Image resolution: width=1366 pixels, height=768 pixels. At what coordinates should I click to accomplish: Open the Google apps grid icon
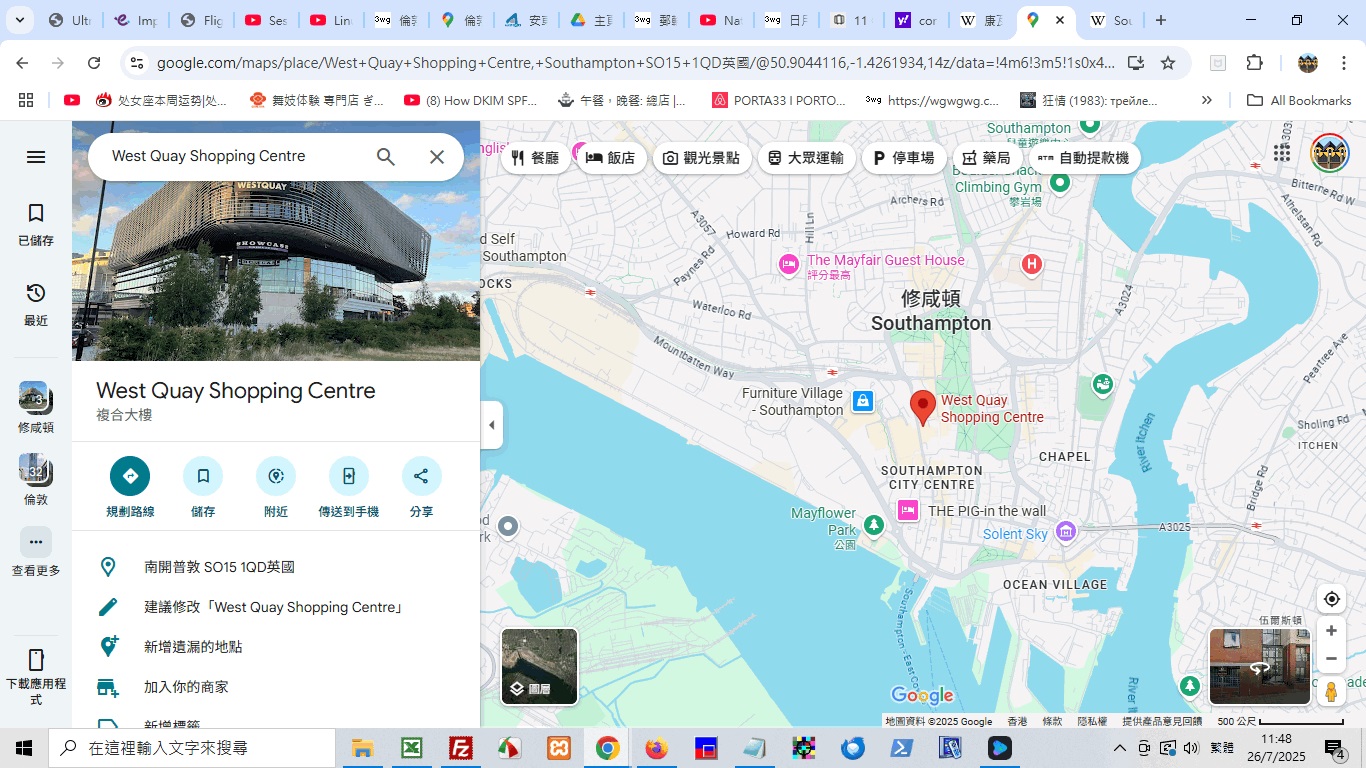tap(1282, 153)
